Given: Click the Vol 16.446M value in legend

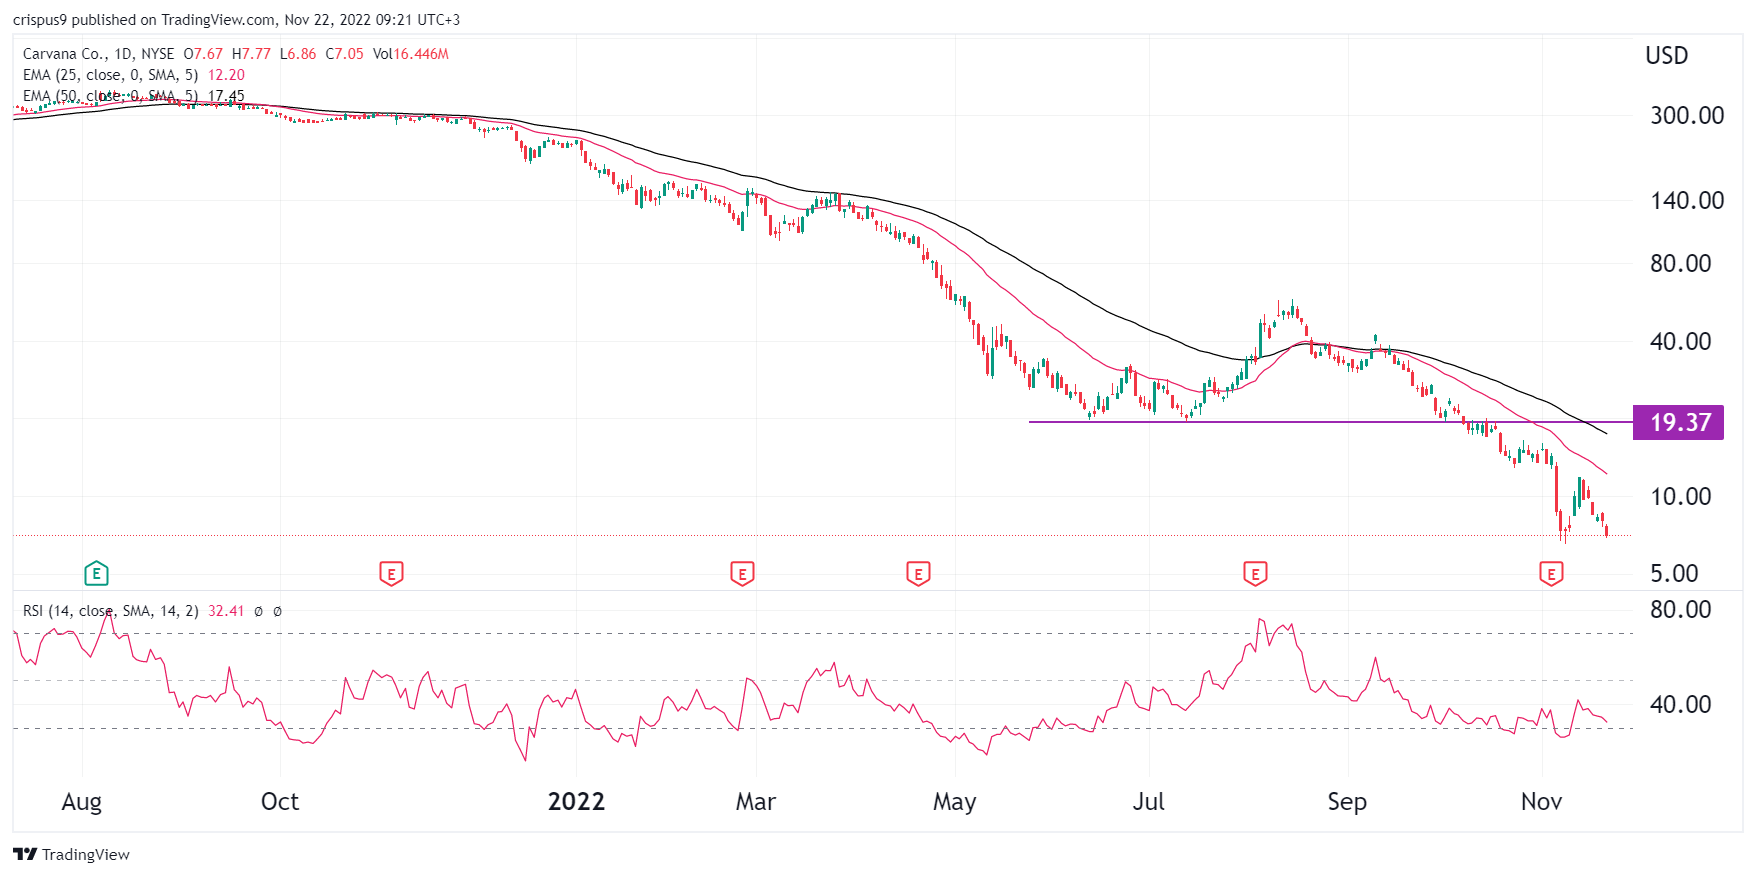Looking at the screenshot, I should click(x=411, y=54).
